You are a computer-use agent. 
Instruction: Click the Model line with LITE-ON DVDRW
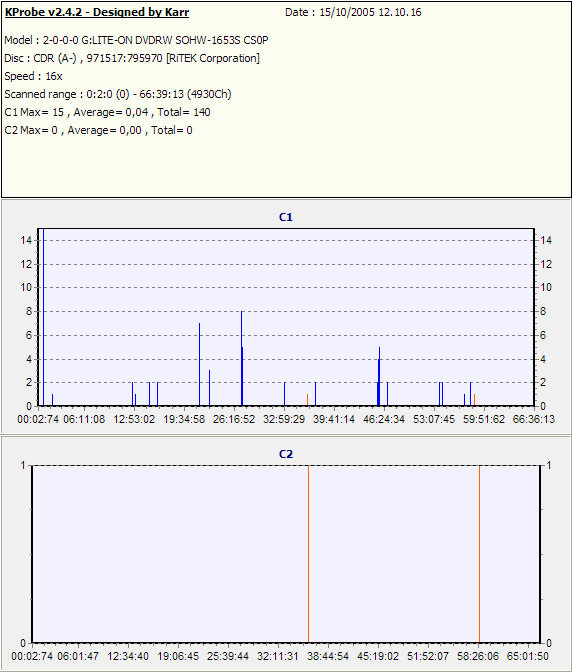pyautogui.click(x=136, y=40)
